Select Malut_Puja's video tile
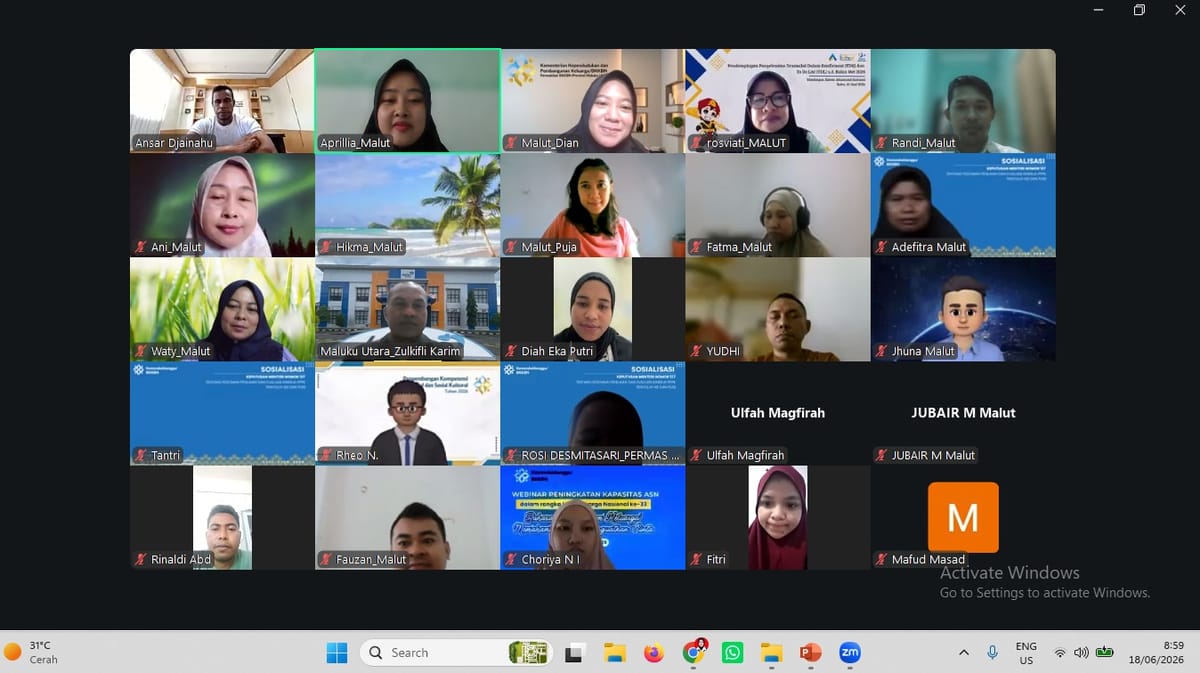1200x673 pixels. [x=593, y=205]
